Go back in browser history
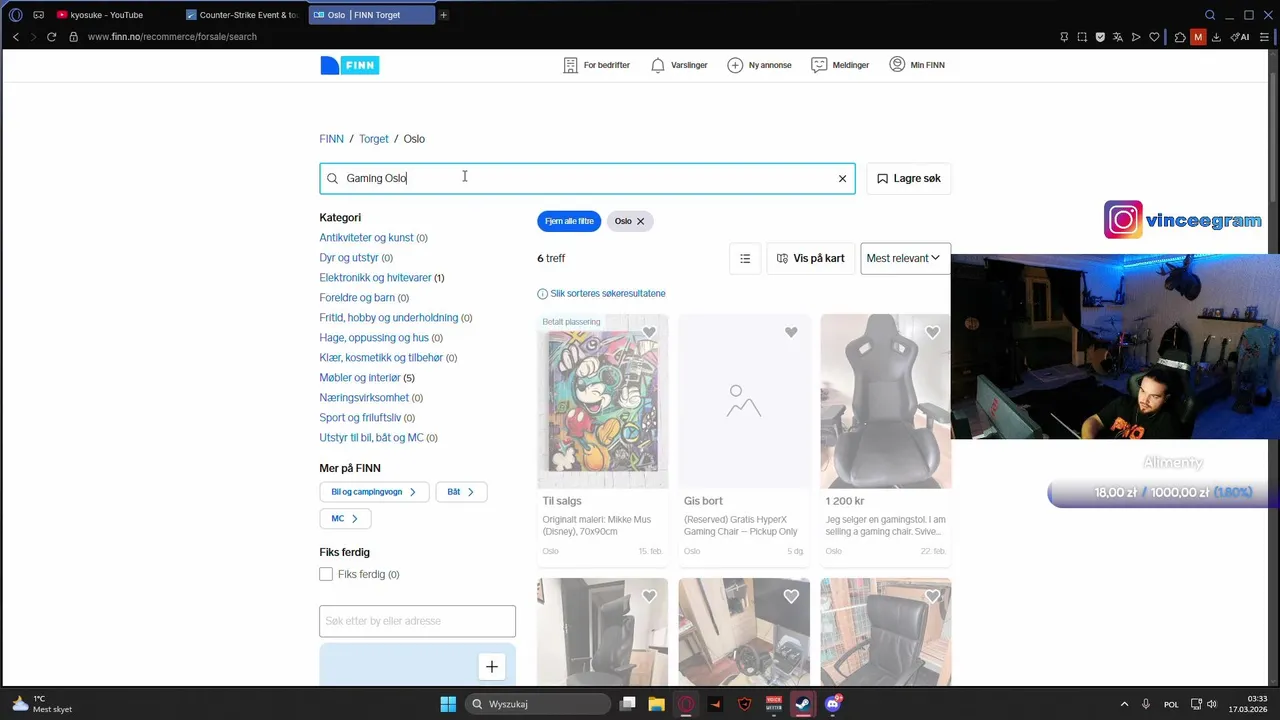1280x720 pixels. coord(15,37)
